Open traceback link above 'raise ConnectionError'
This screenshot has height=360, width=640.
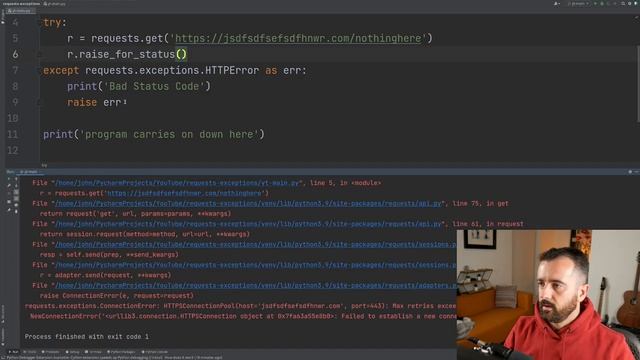(256, 285)
